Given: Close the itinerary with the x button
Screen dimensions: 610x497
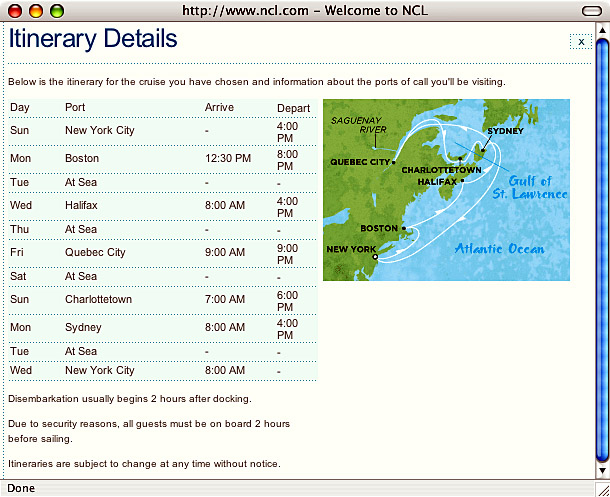Looking at the screenshot, I should 581,42.
